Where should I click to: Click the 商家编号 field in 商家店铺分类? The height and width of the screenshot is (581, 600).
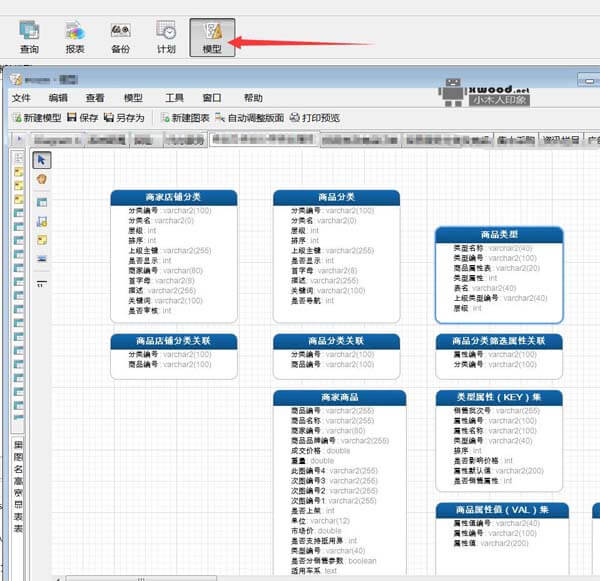click(x=166, y=270)
